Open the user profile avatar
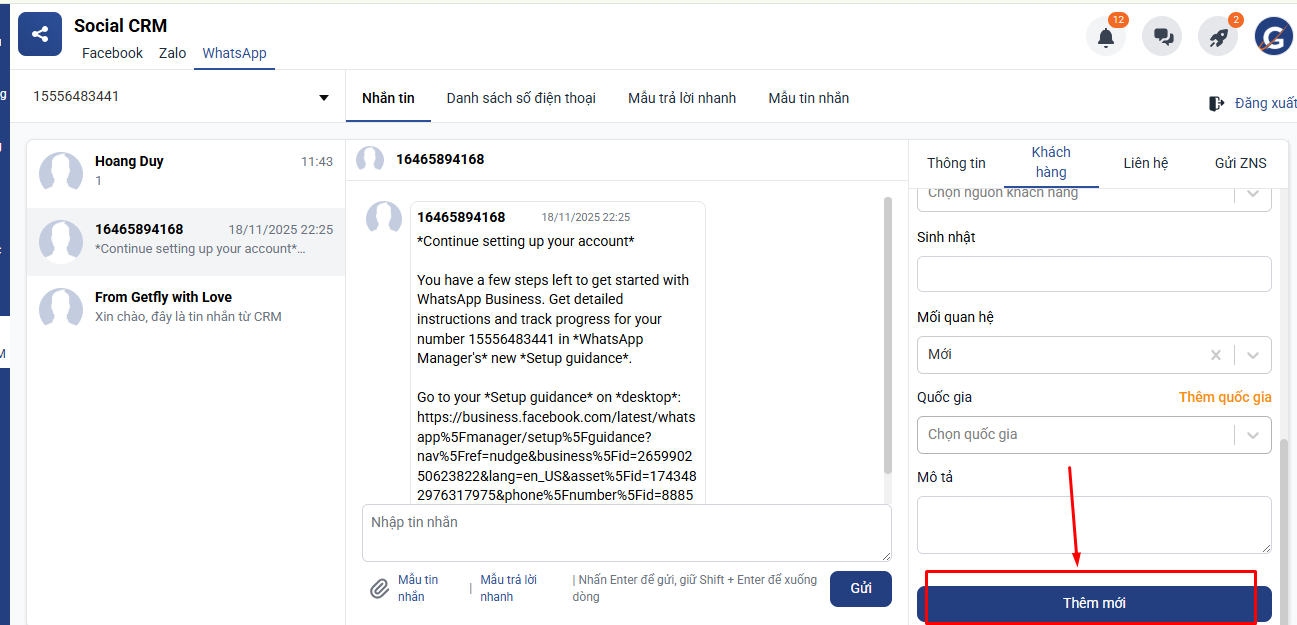Image resolution: width=1297 pixels, height=625 pixels. (1274, 37)
